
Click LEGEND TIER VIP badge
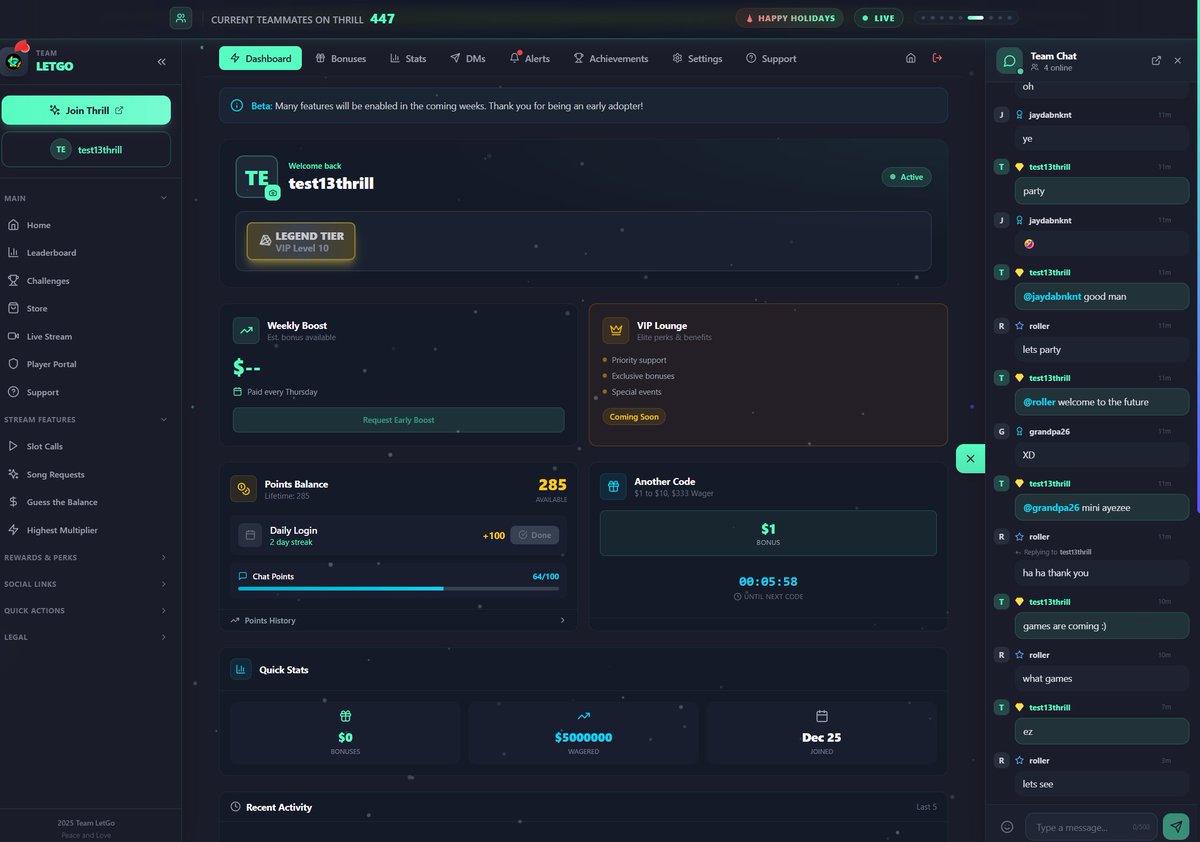[301, 241]
